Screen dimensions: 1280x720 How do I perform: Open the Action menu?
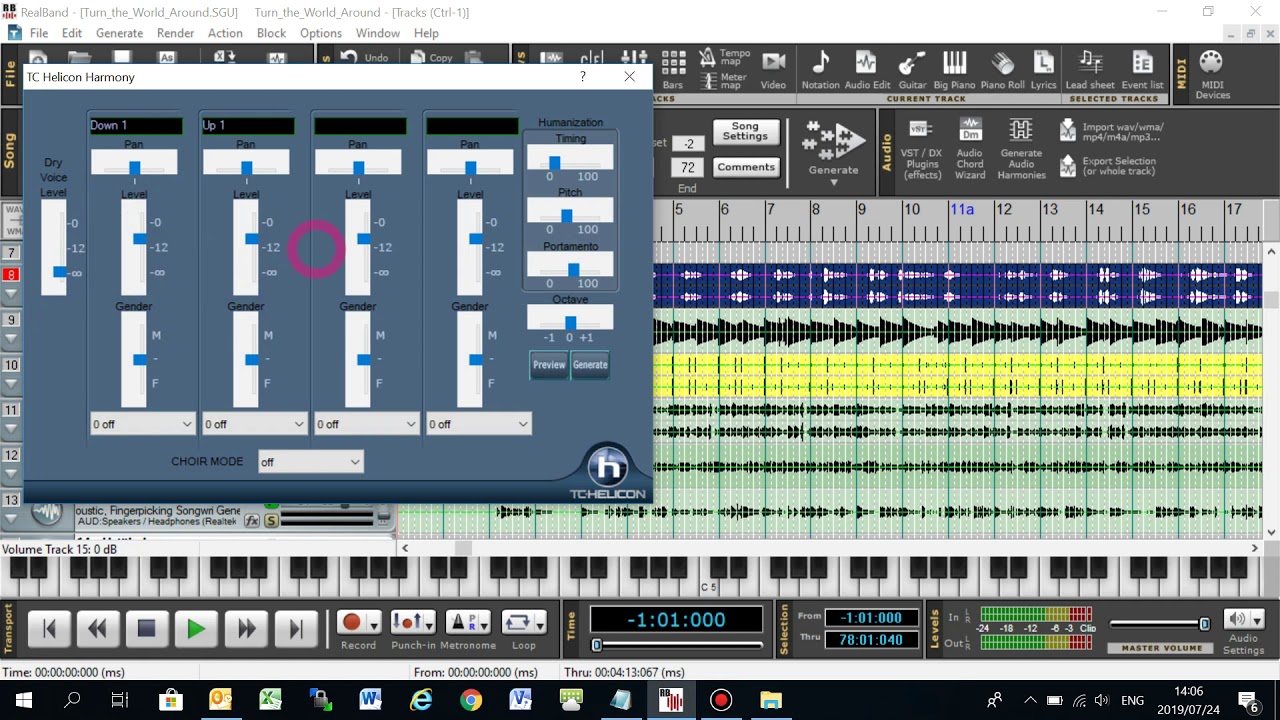[225, 33]
